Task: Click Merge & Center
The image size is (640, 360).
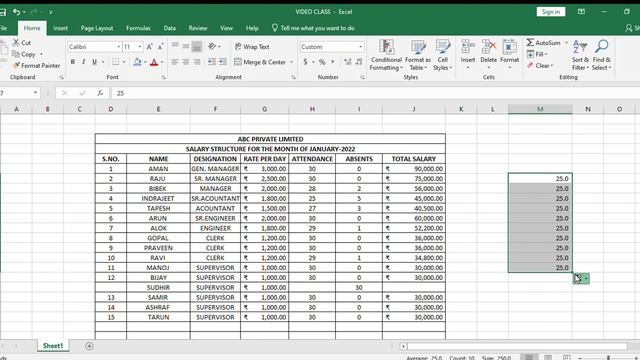Action: pos(260,62)
